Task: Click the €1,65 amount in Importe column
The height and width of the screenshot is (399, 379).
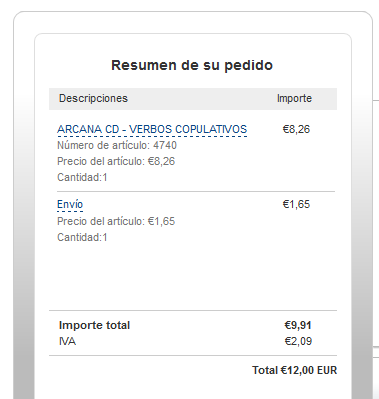Action: pyautogui.click(x=296, y=204)
